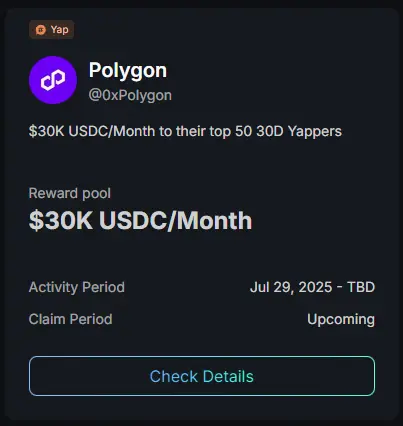Click the Check Details button
This screenshot has height=426, width=403.
[x=202, y=376]
